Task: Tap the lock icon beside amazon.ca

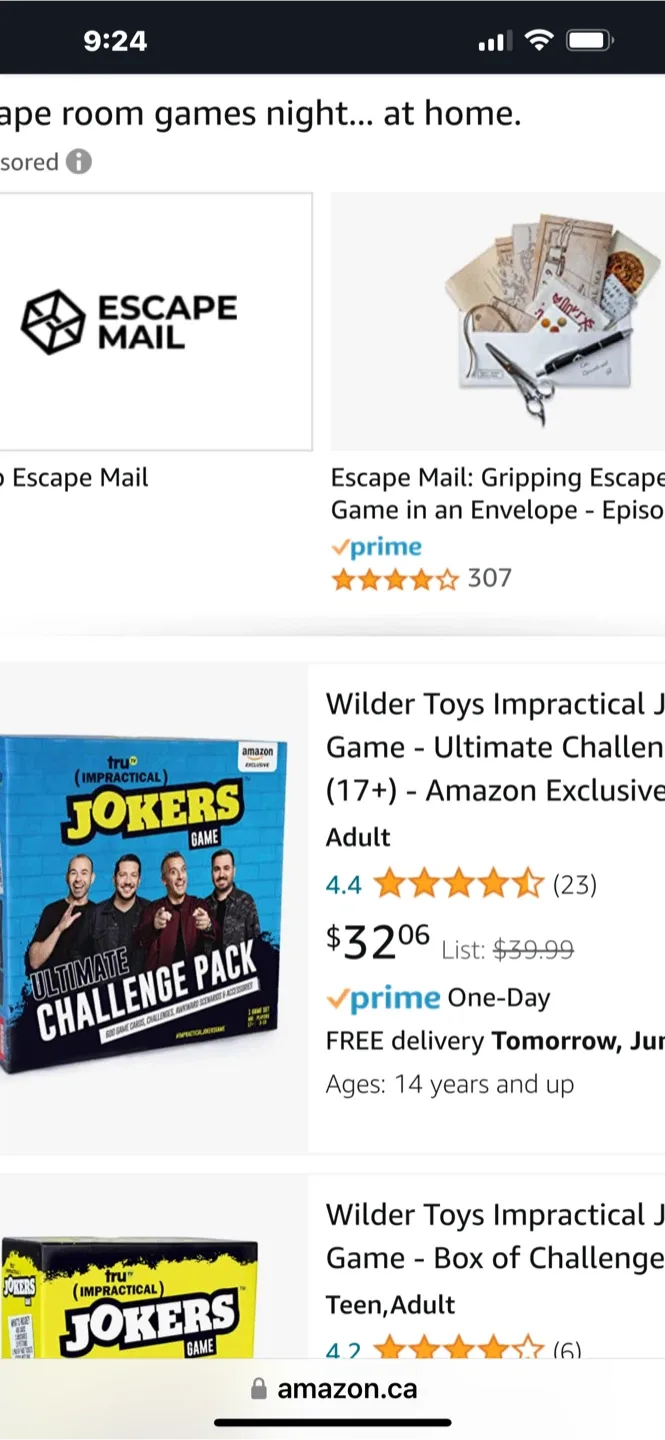Action: (257, 1387)
